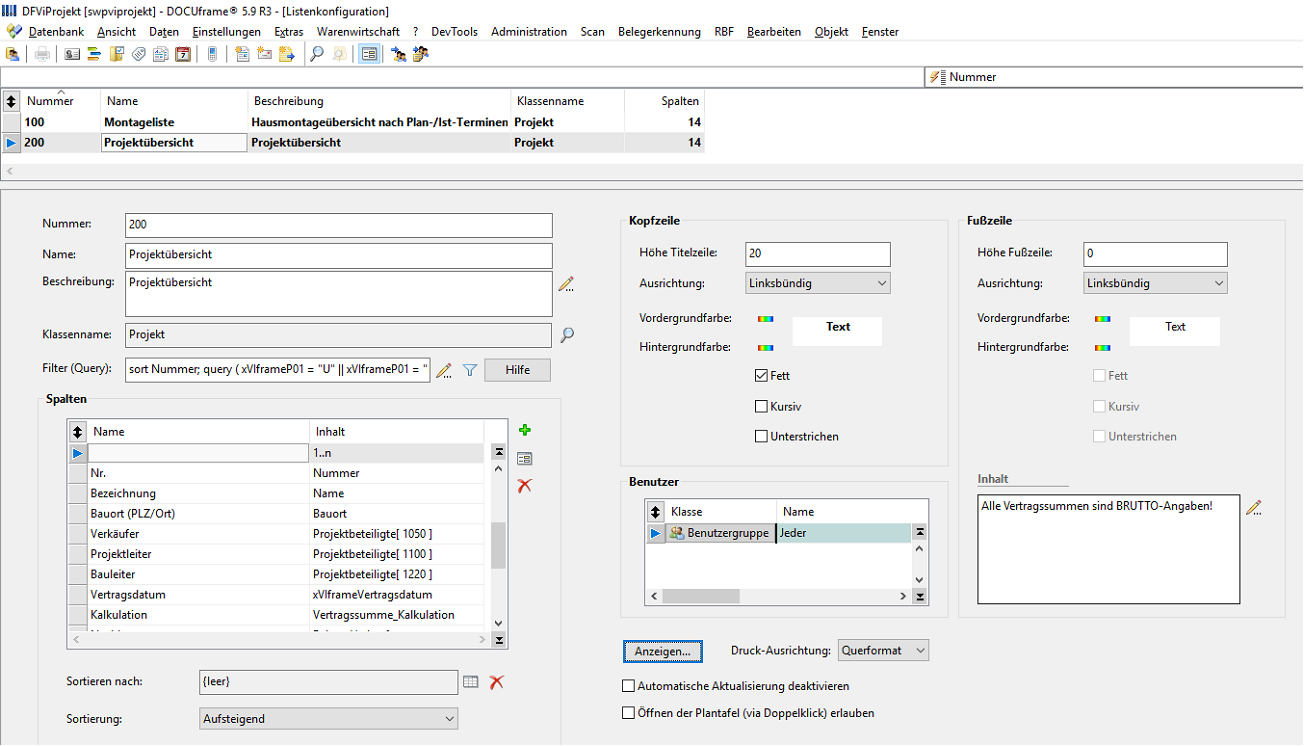Screen dimensions: 1304x746
Task: Click the Spalten column header in top list
Action: [665, 101]
